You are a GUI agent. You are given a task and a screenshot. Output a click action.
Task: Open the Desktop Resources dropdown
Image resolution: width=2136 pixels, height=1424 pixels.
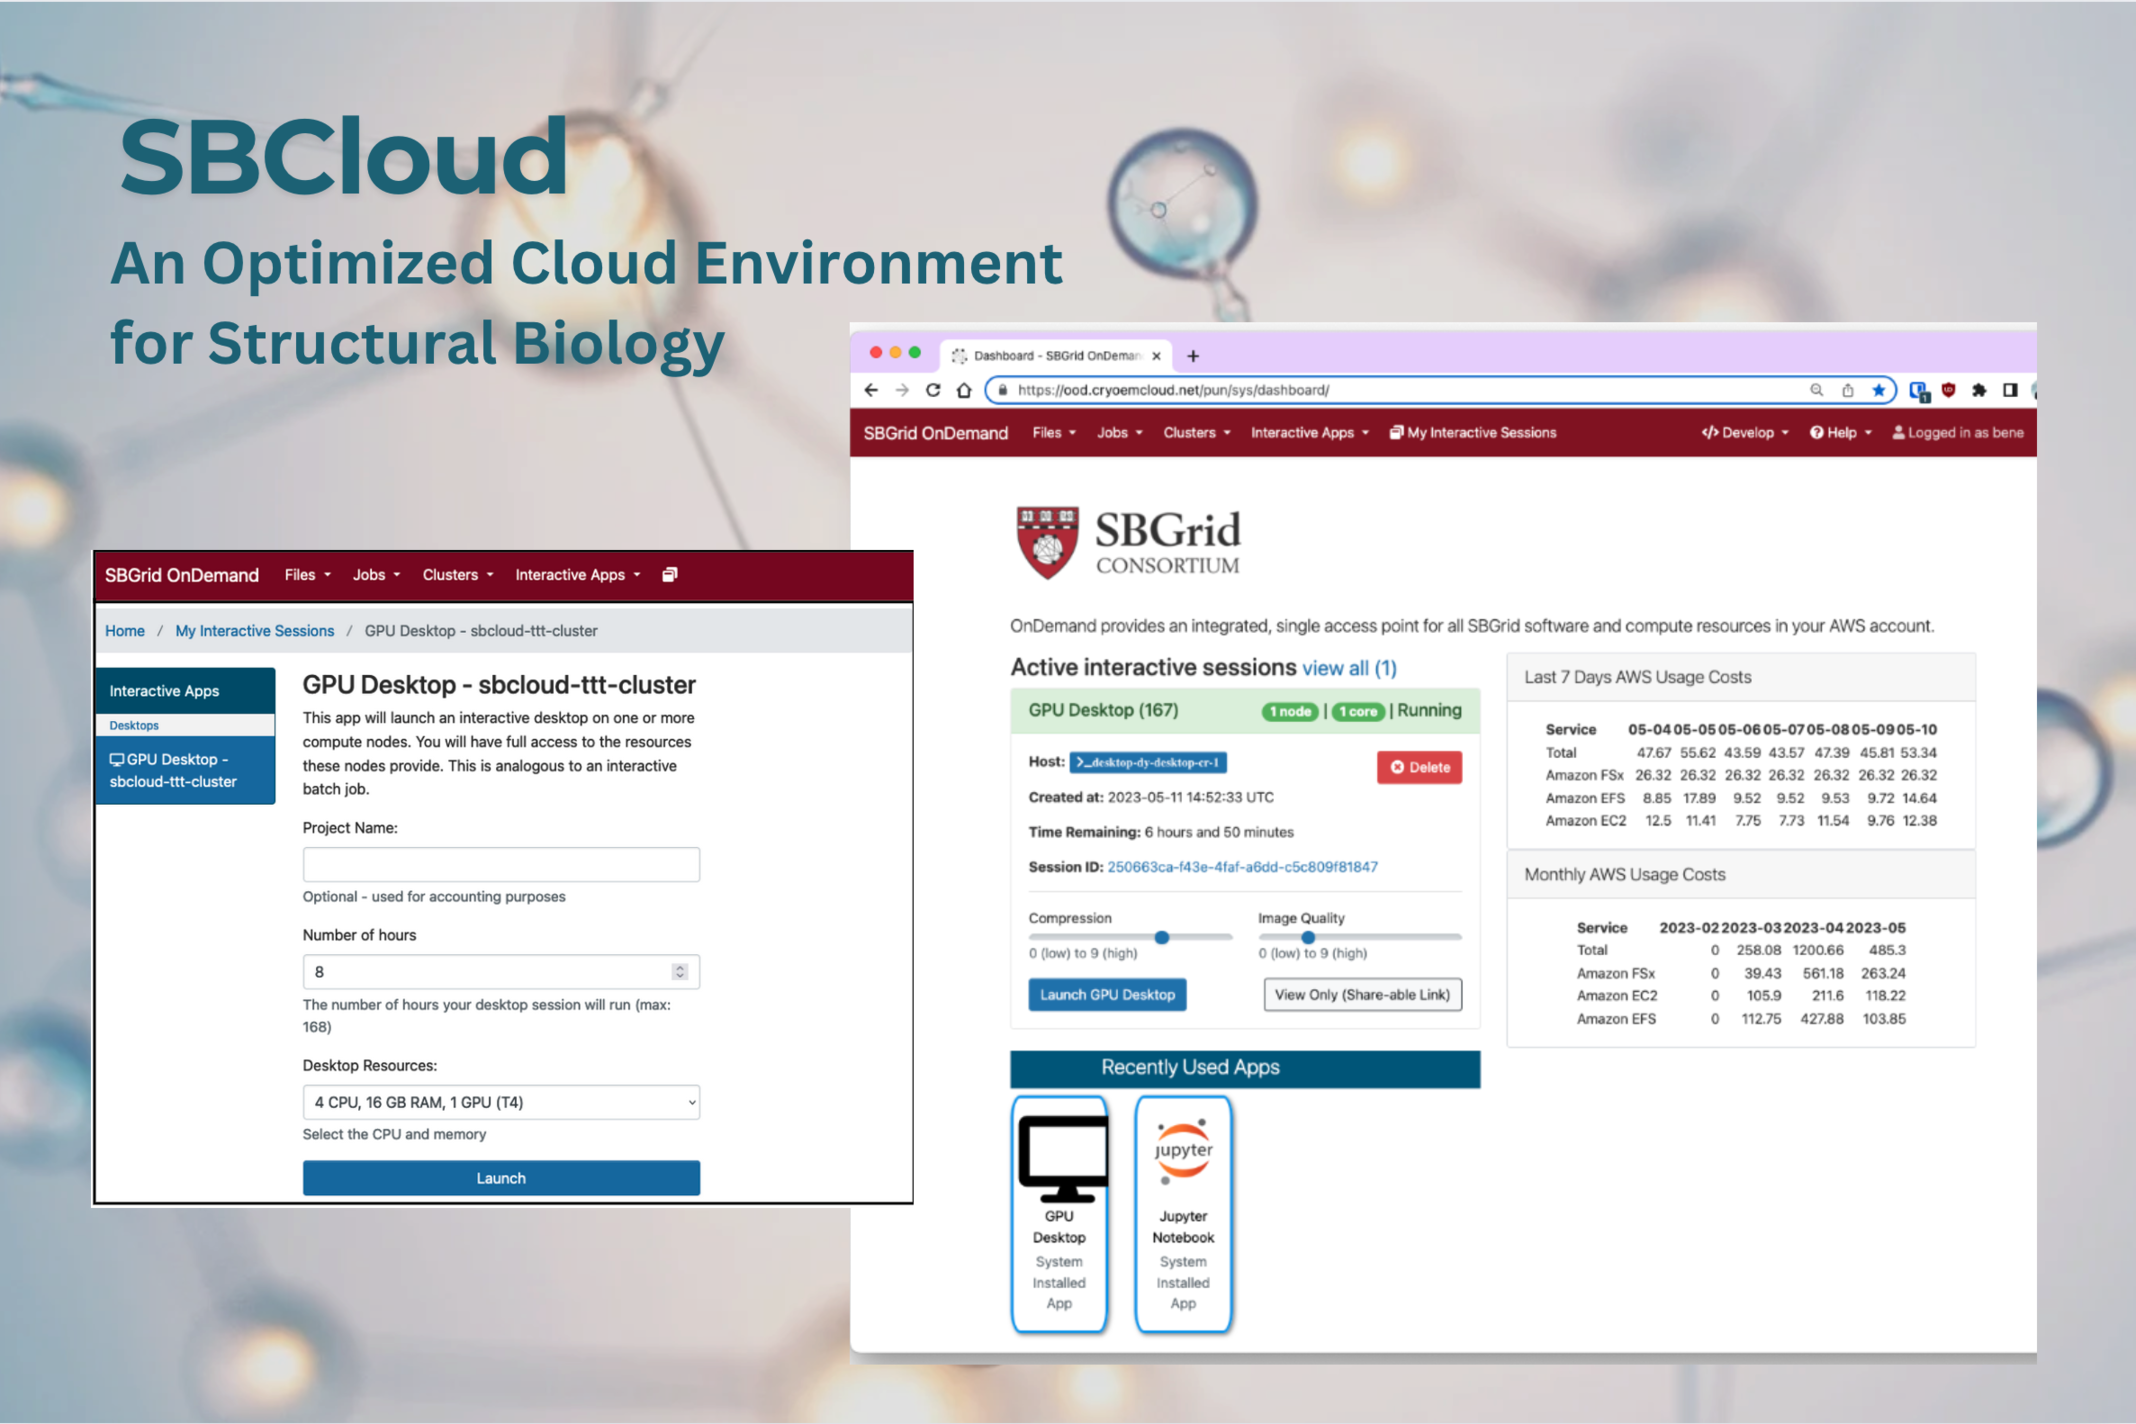[x=500, y=1102]
